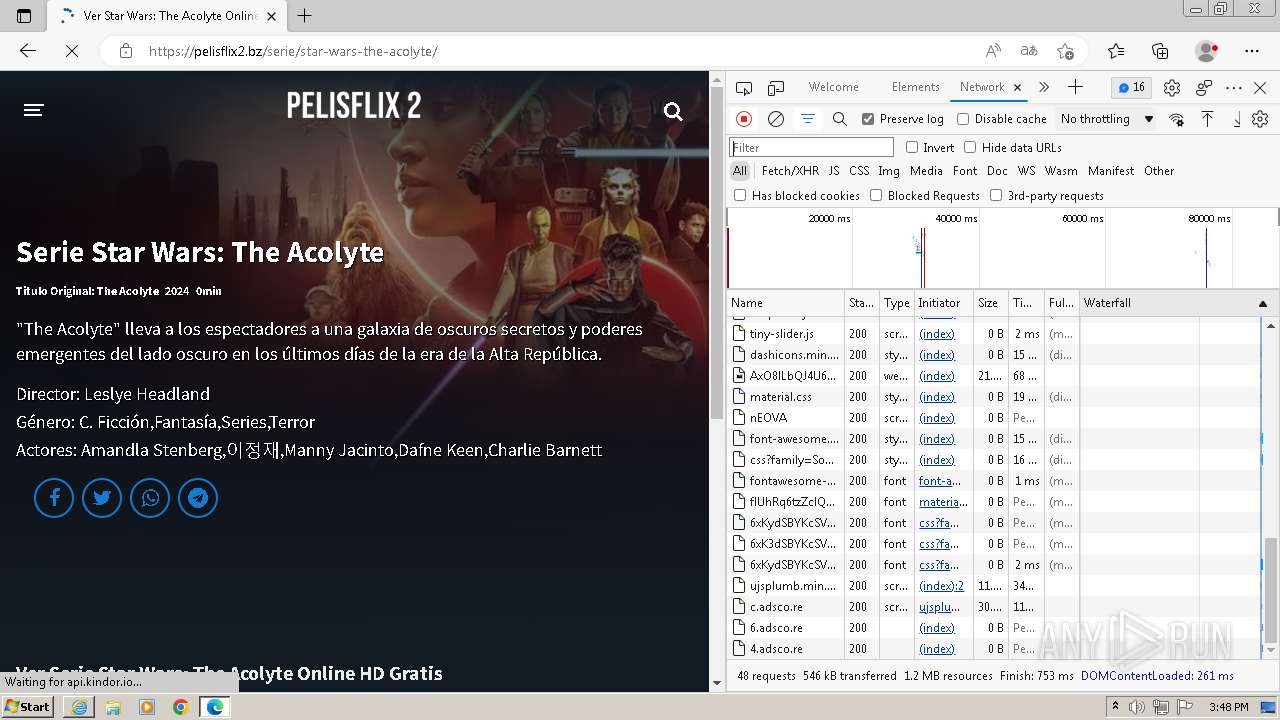Open PELISFLIX 2 home logo link
1280x720 pixels.
pyautogui.click(x=354, y=105)
